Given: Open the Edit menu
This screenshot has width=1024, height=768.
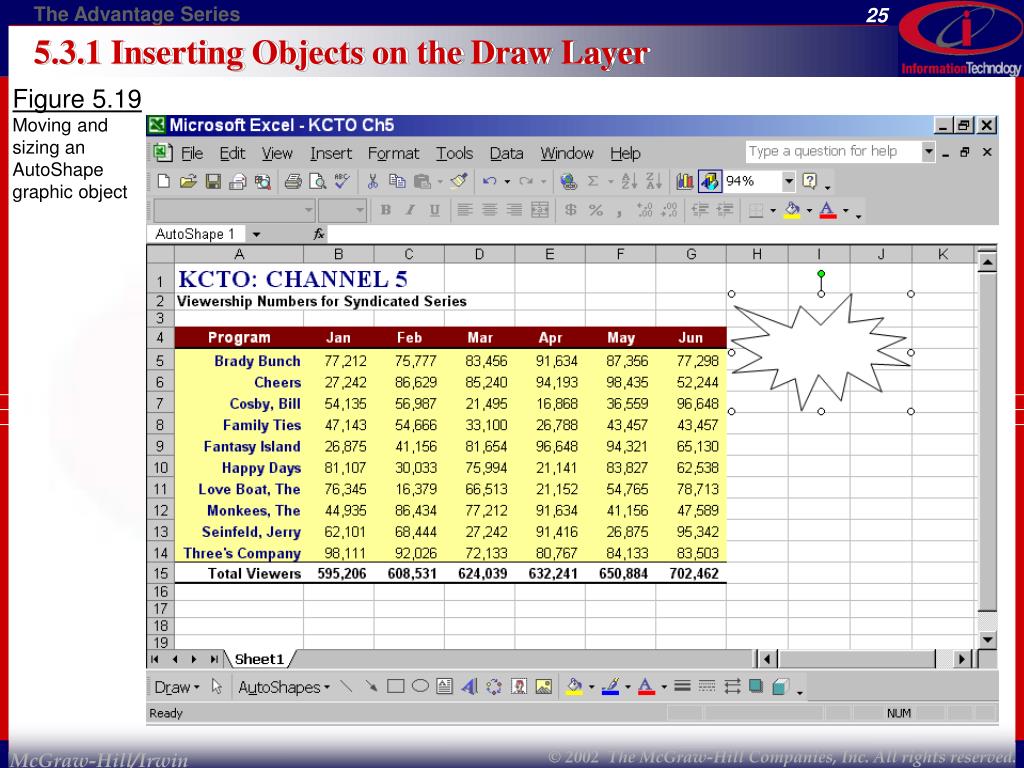Looking at the screenshot, I should coord(232,153).
